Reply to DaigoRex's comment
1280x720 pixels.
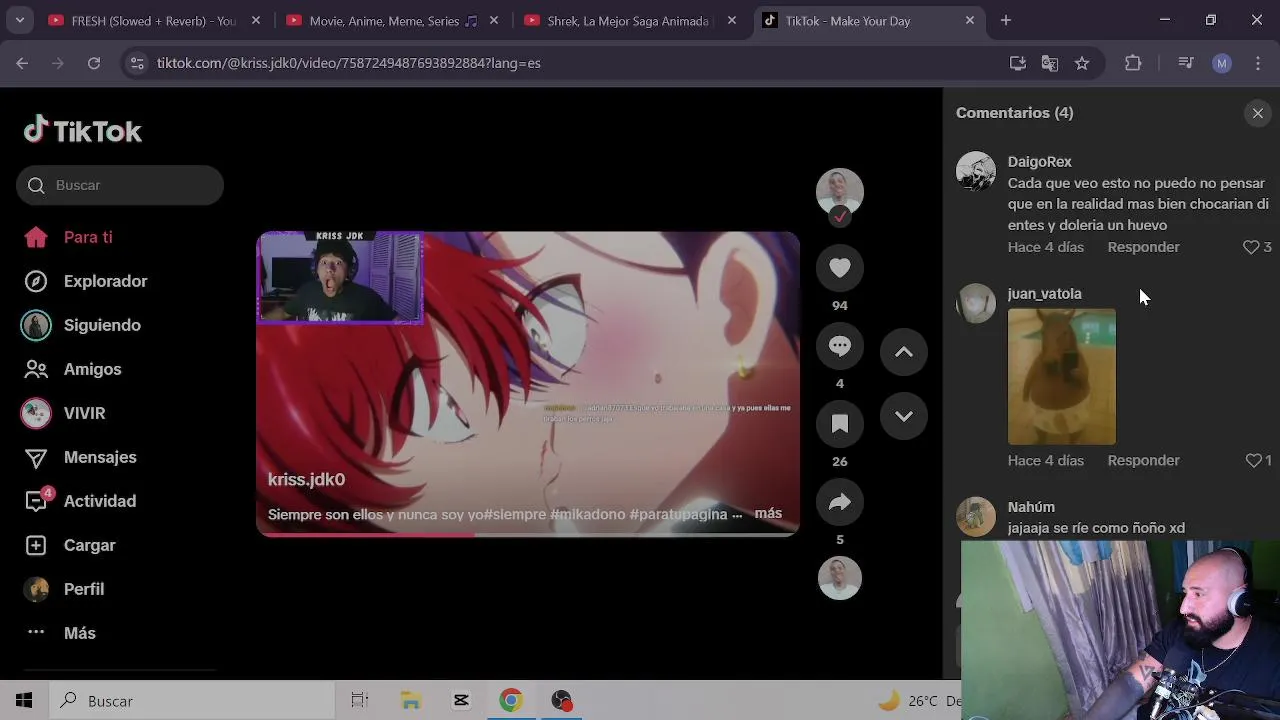(1143, 247)
